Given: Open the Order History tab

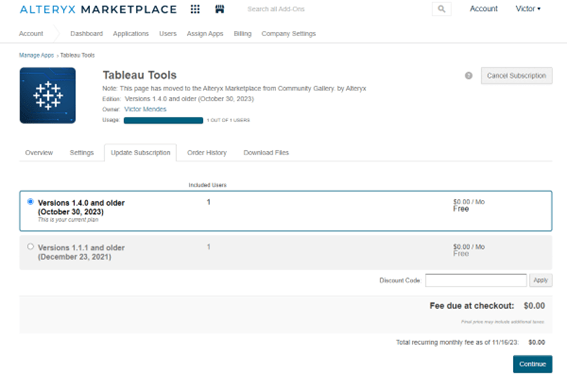Looking at the screenshot, I should pyautogui.click(x=207, y=153).
